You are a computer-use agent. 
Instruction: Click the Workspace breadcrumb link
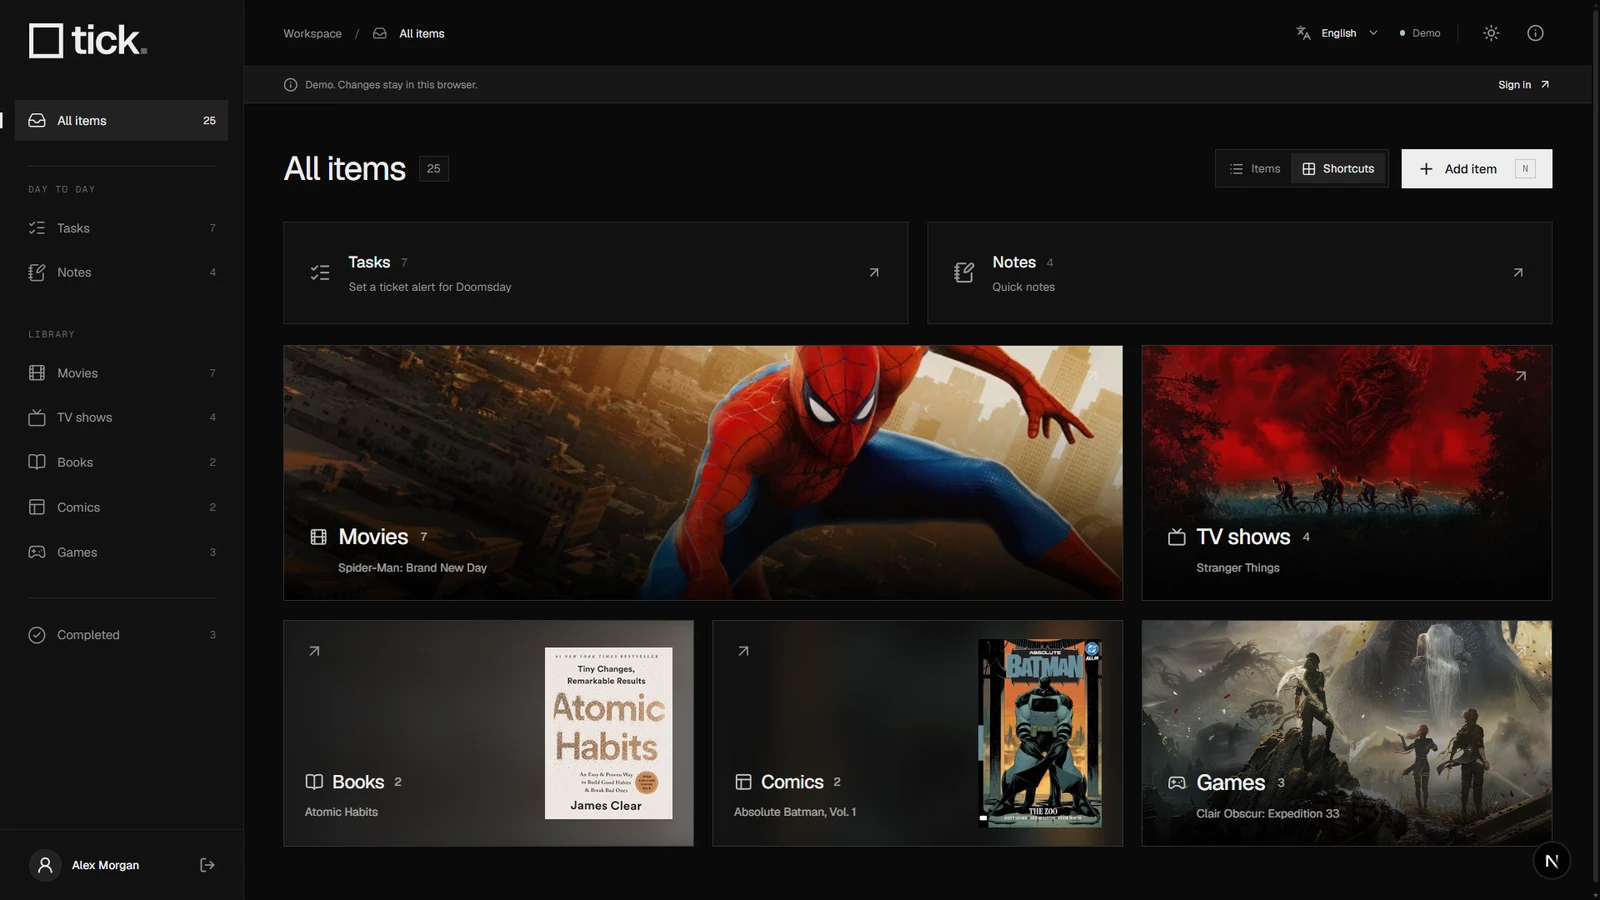(x=312, y=33)
